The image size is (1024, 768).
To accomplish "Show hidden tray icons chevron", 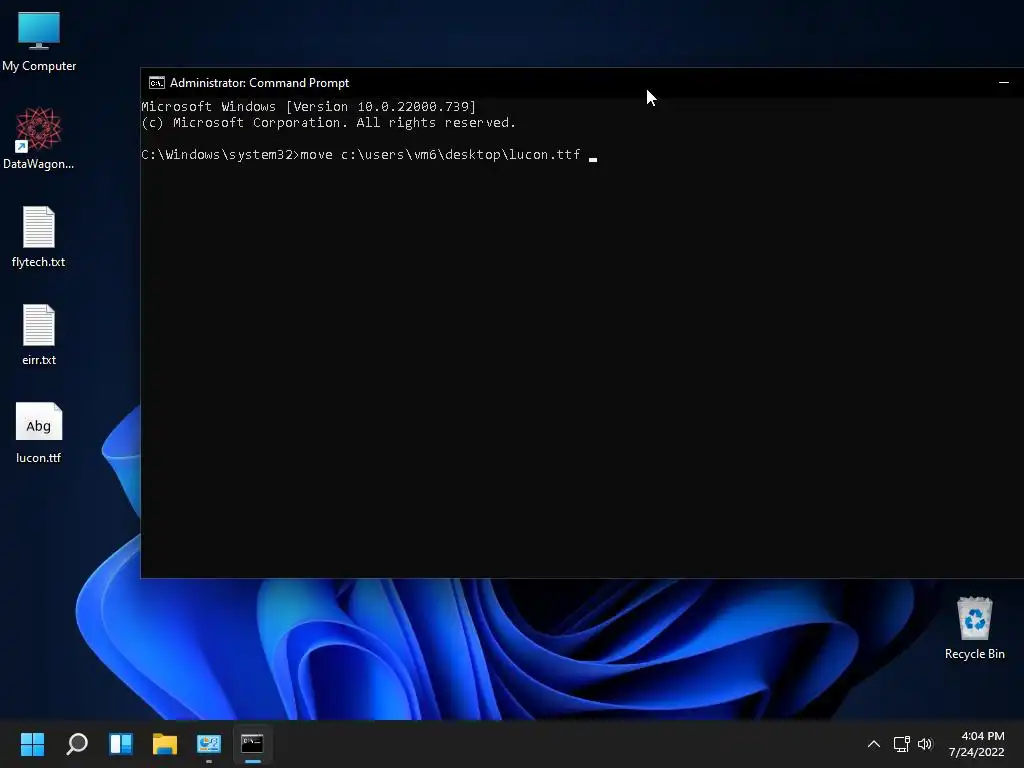I will (873, 744).
